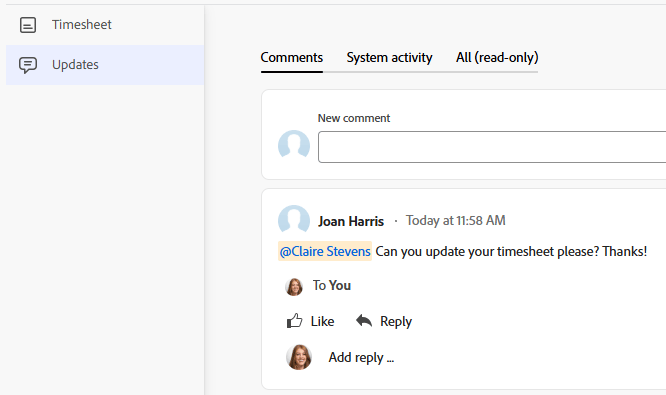Click the @Claire Stevens mention
Image resolution: width=666 pixels, height=395 pixels.
tap(325, 251)
